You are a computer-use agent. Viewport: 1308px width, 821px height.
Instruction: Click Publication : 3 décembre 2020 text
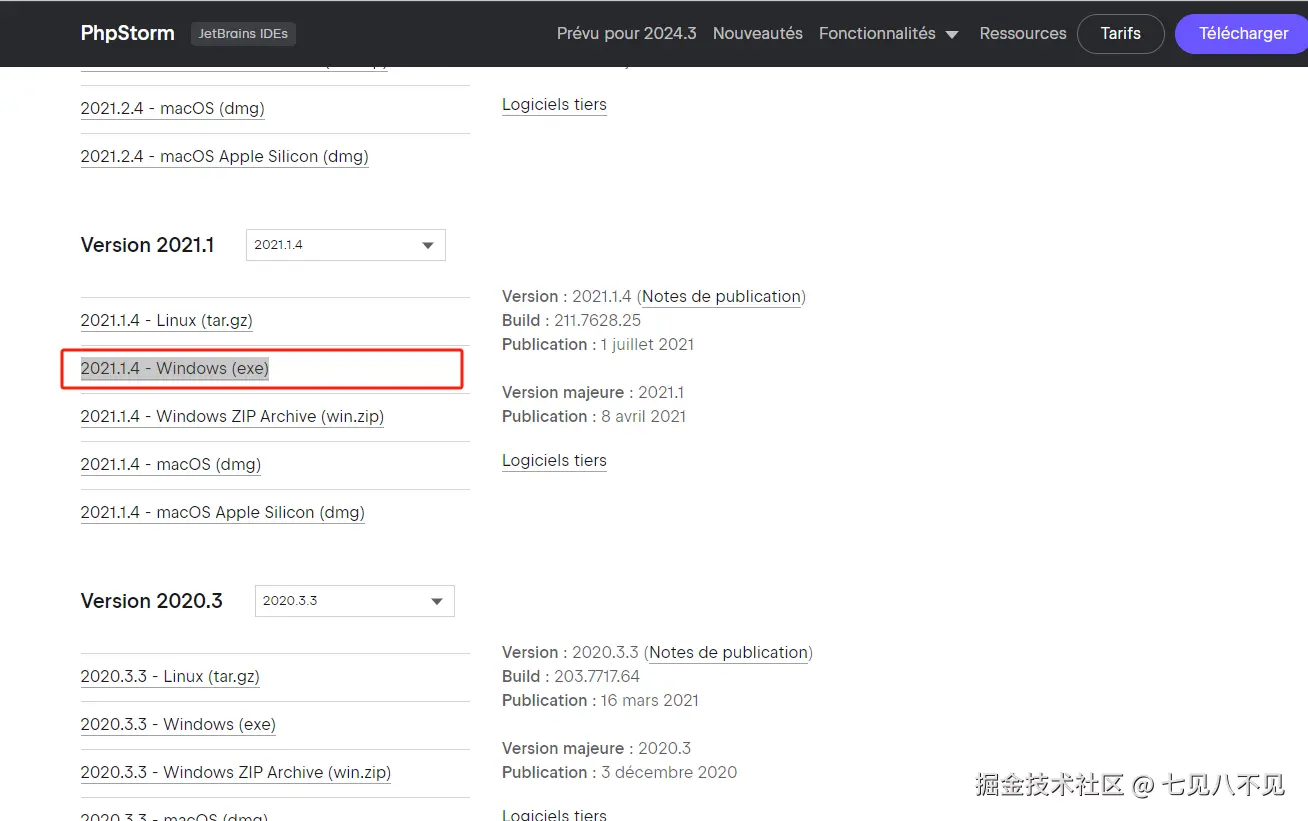point(620,772)
